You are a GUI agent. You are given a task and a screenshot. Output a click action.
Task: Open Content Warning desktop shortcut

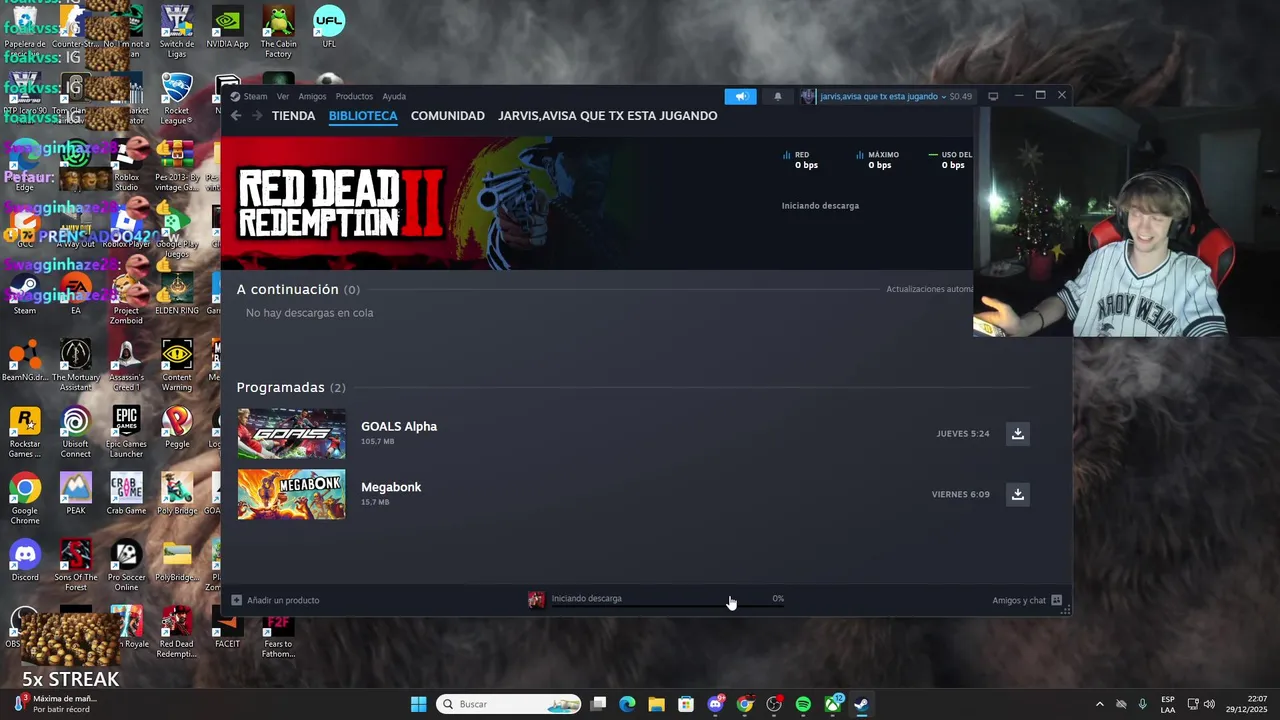pyautogui.click(x=177, y=365)
